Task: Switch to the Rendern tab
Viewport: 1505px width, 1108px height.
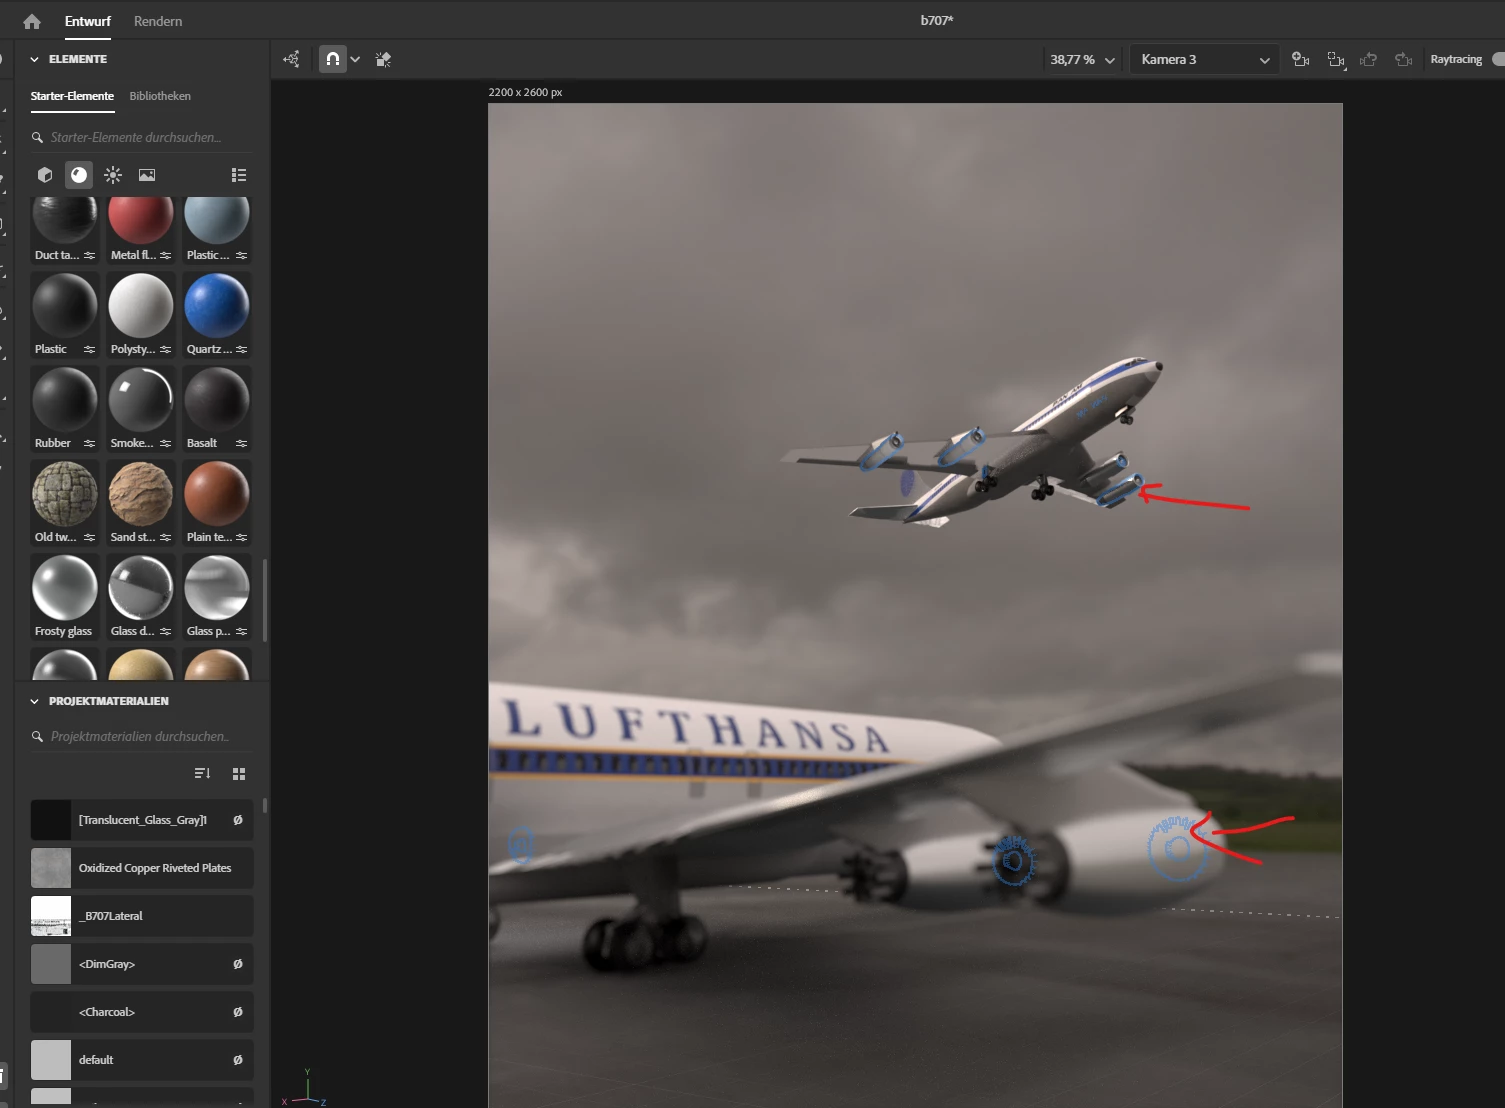Action: (158, 21)
